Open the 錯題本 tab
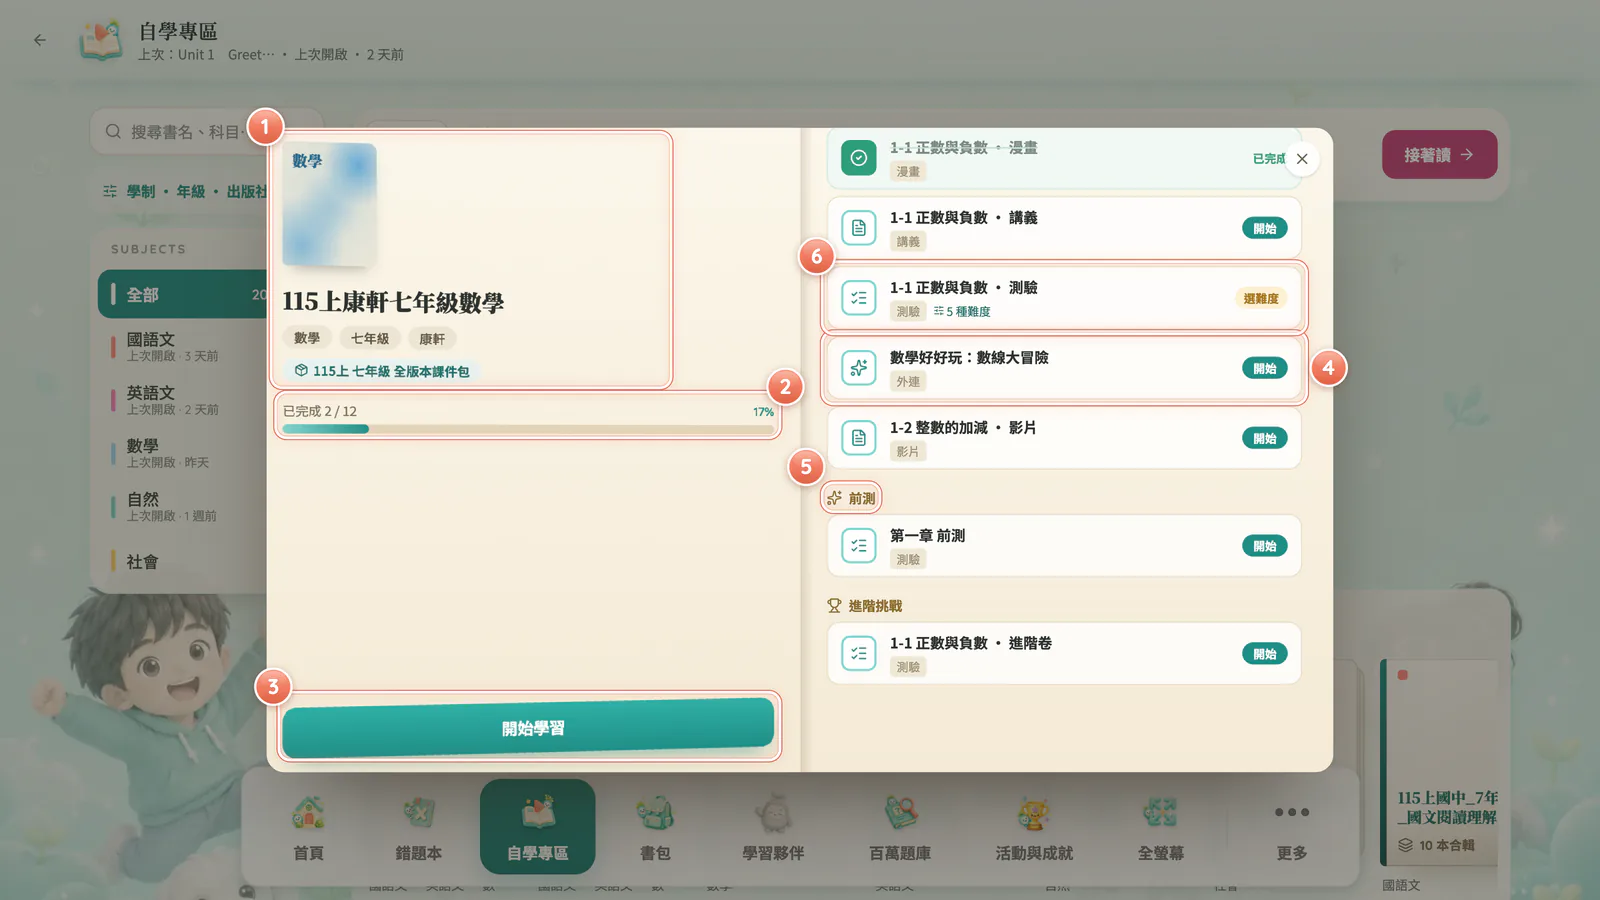The width and height of the screenshot is (1600, 900). [418, 827]
